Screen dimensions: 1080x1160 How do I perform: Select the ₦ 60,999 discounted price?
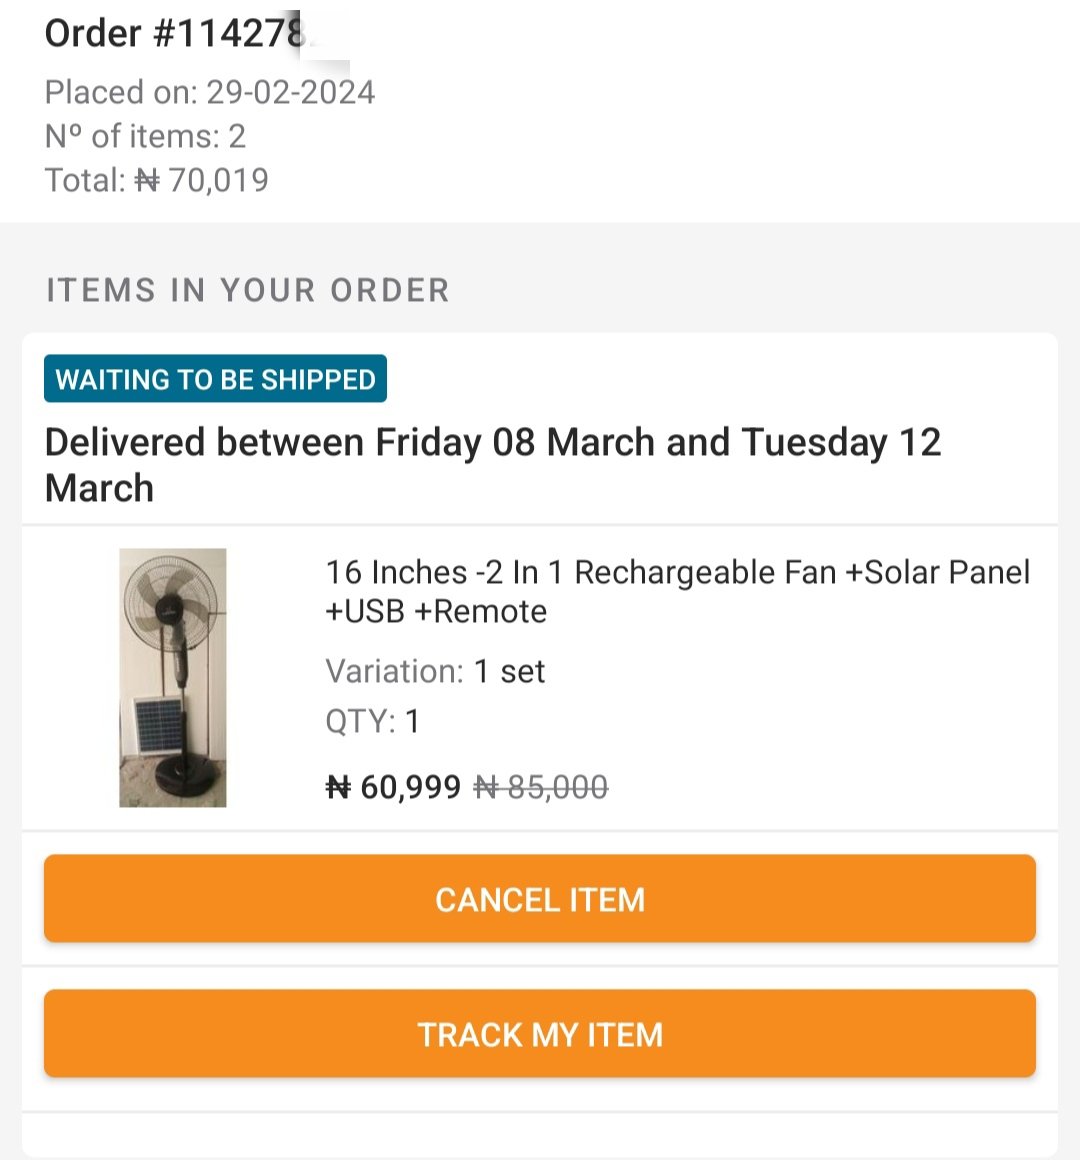coord(394,787)
